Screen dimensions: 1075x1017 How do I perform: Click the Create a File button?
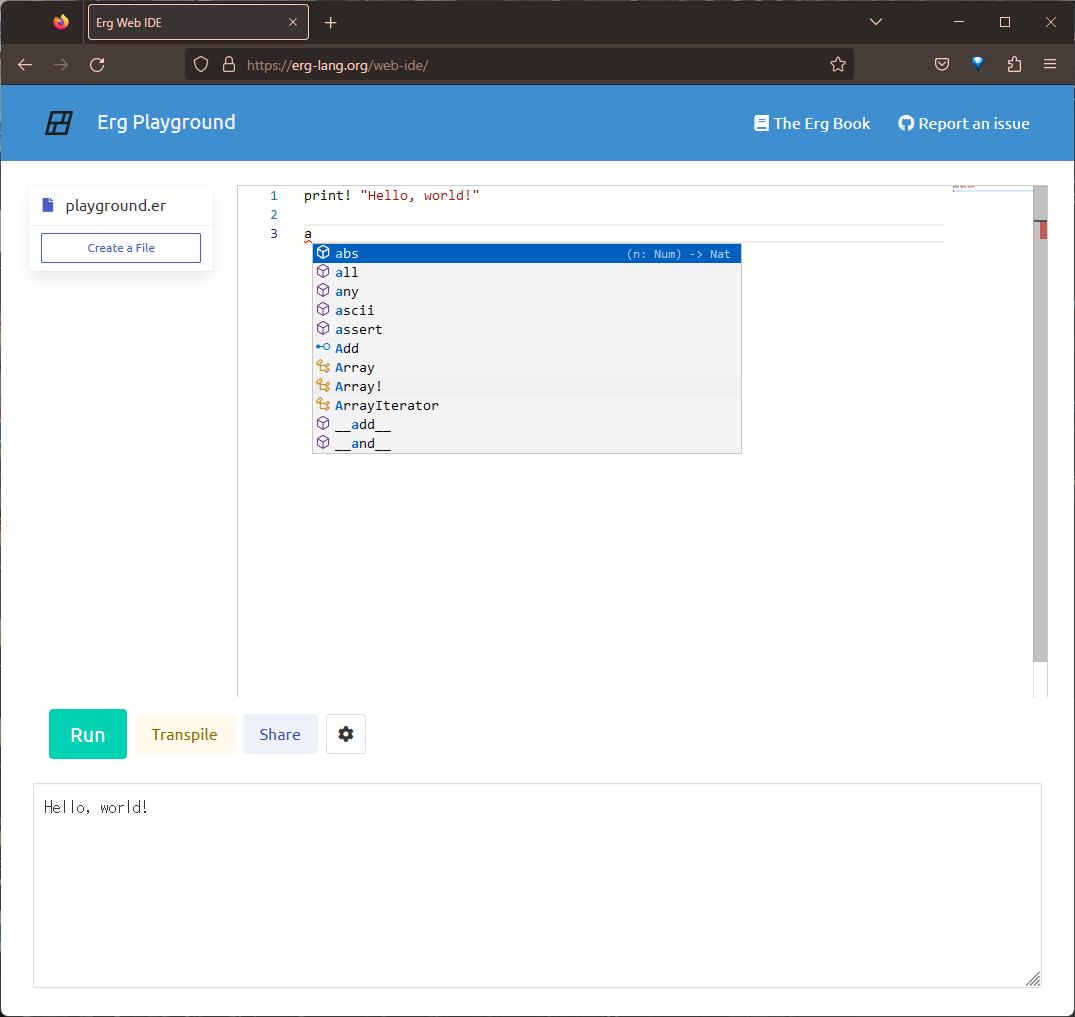[121, 248]
